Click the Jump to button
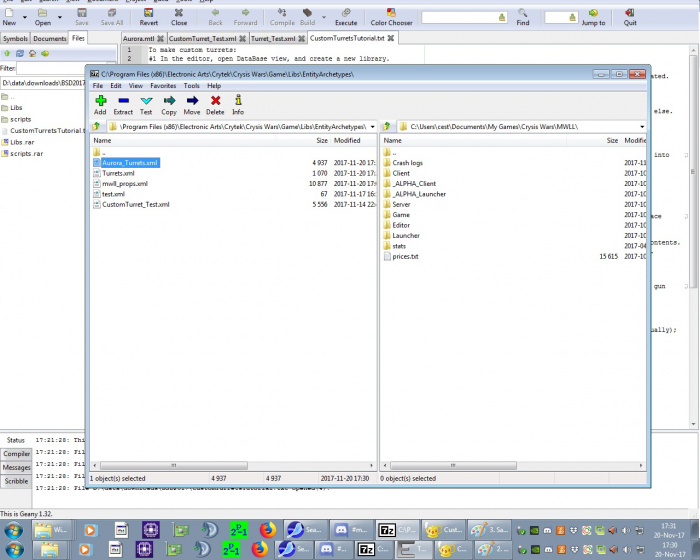700x560 pixels. (592, 17)
